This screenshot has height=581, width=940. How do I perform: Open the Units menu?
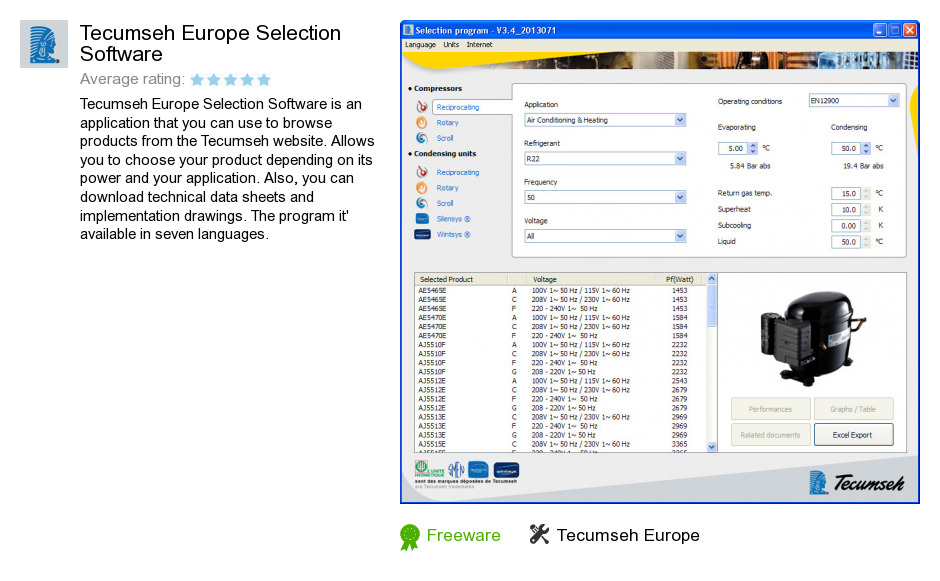click(451, 45)
